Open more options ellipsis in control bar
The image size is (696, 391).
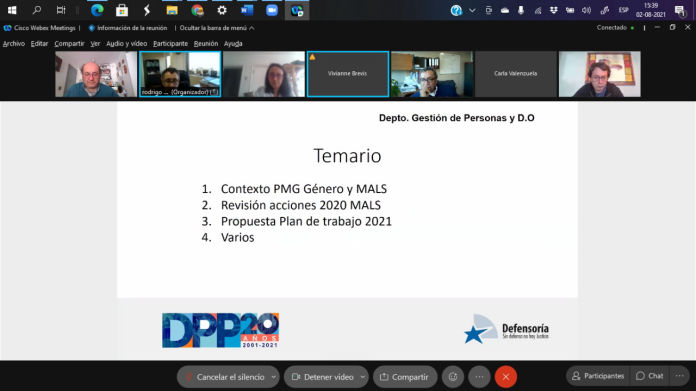(479, 377)
